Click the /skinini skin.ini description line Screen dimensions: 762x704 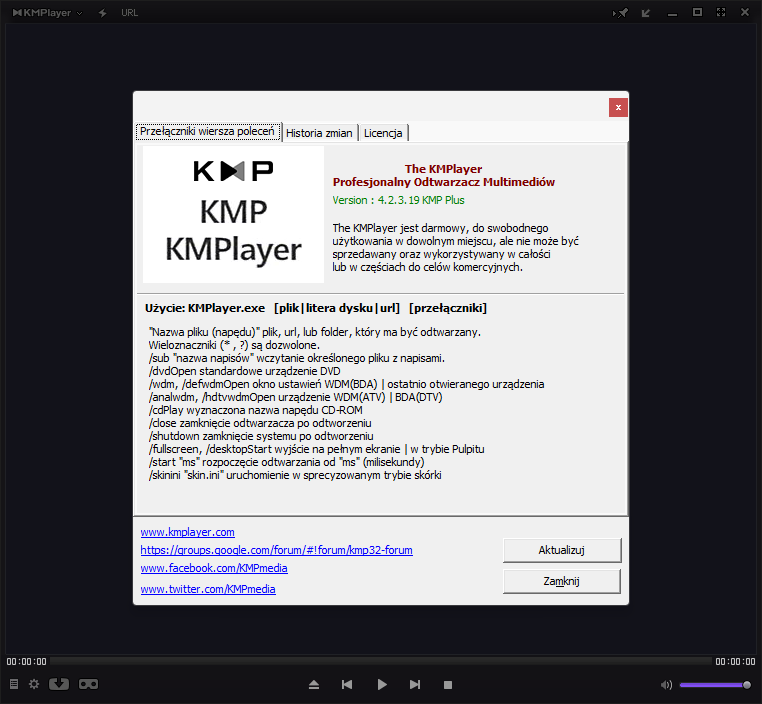pyautogui.click(x=295, y=475)
